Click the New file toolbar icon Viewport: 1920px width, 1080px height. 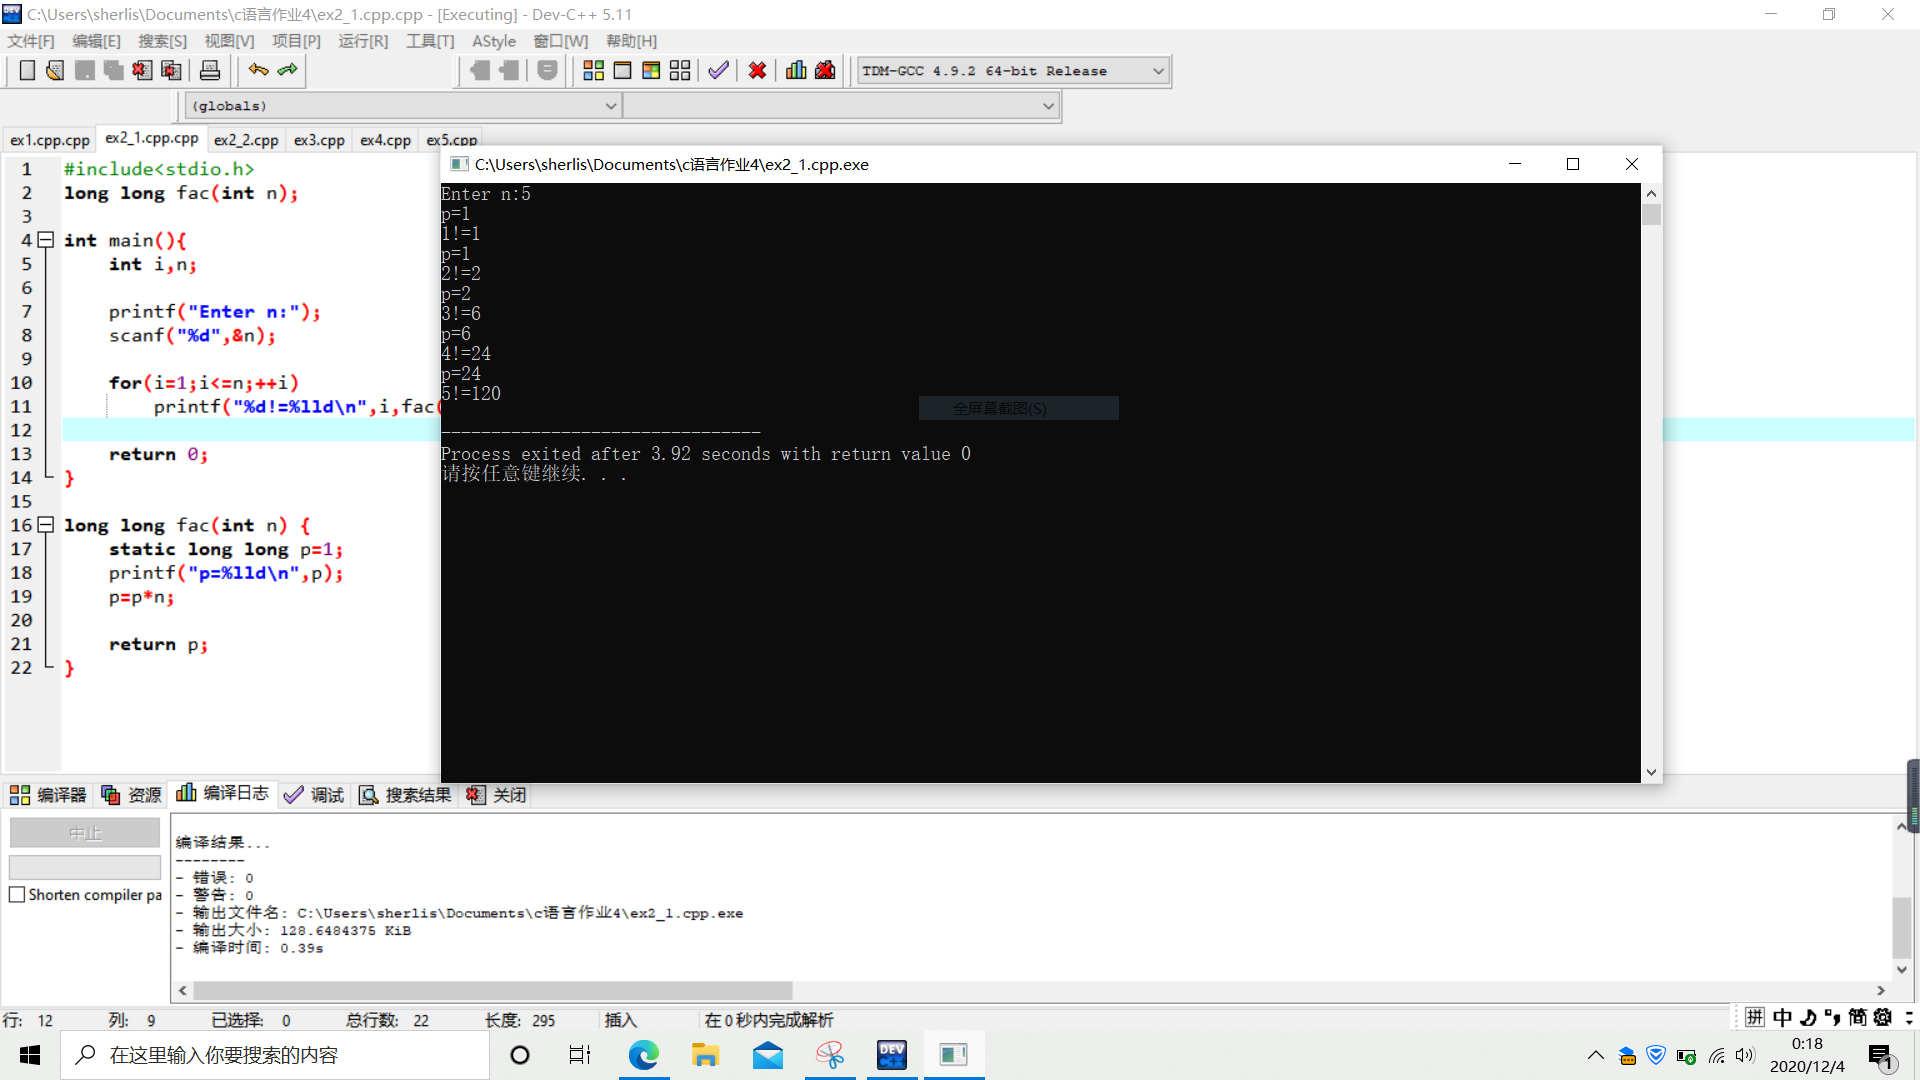(x=27, y=70)
